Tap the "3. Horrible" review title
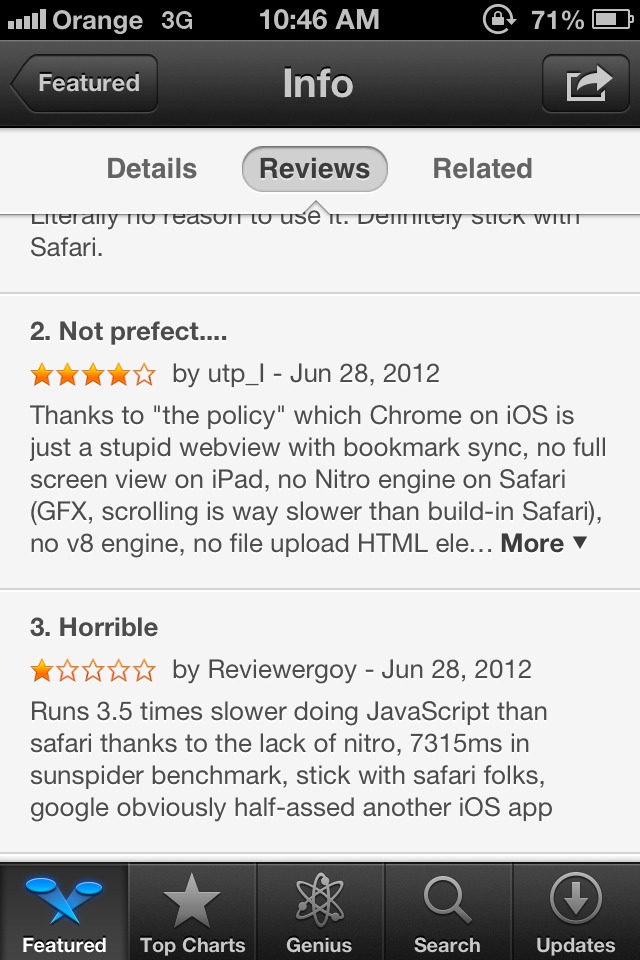Screen dimensions: 640x960 94,628
